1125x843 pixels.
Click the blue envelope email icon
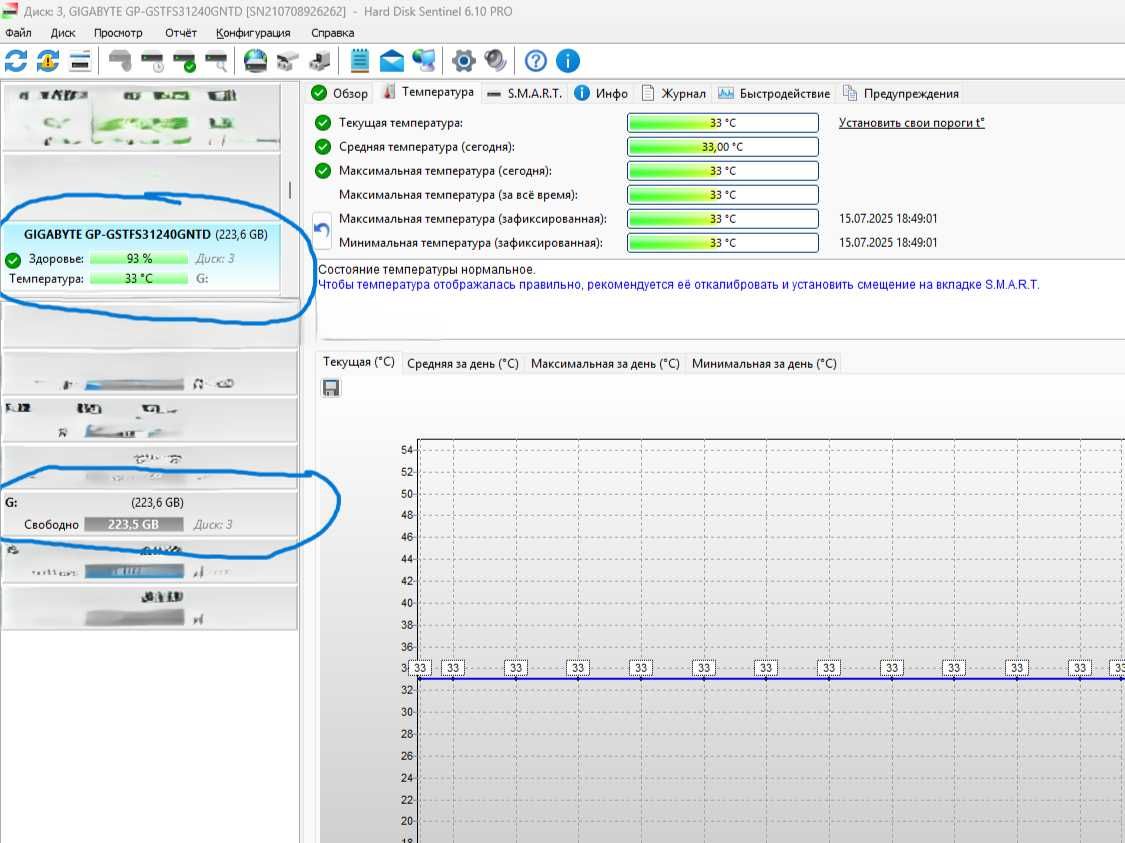392,61
